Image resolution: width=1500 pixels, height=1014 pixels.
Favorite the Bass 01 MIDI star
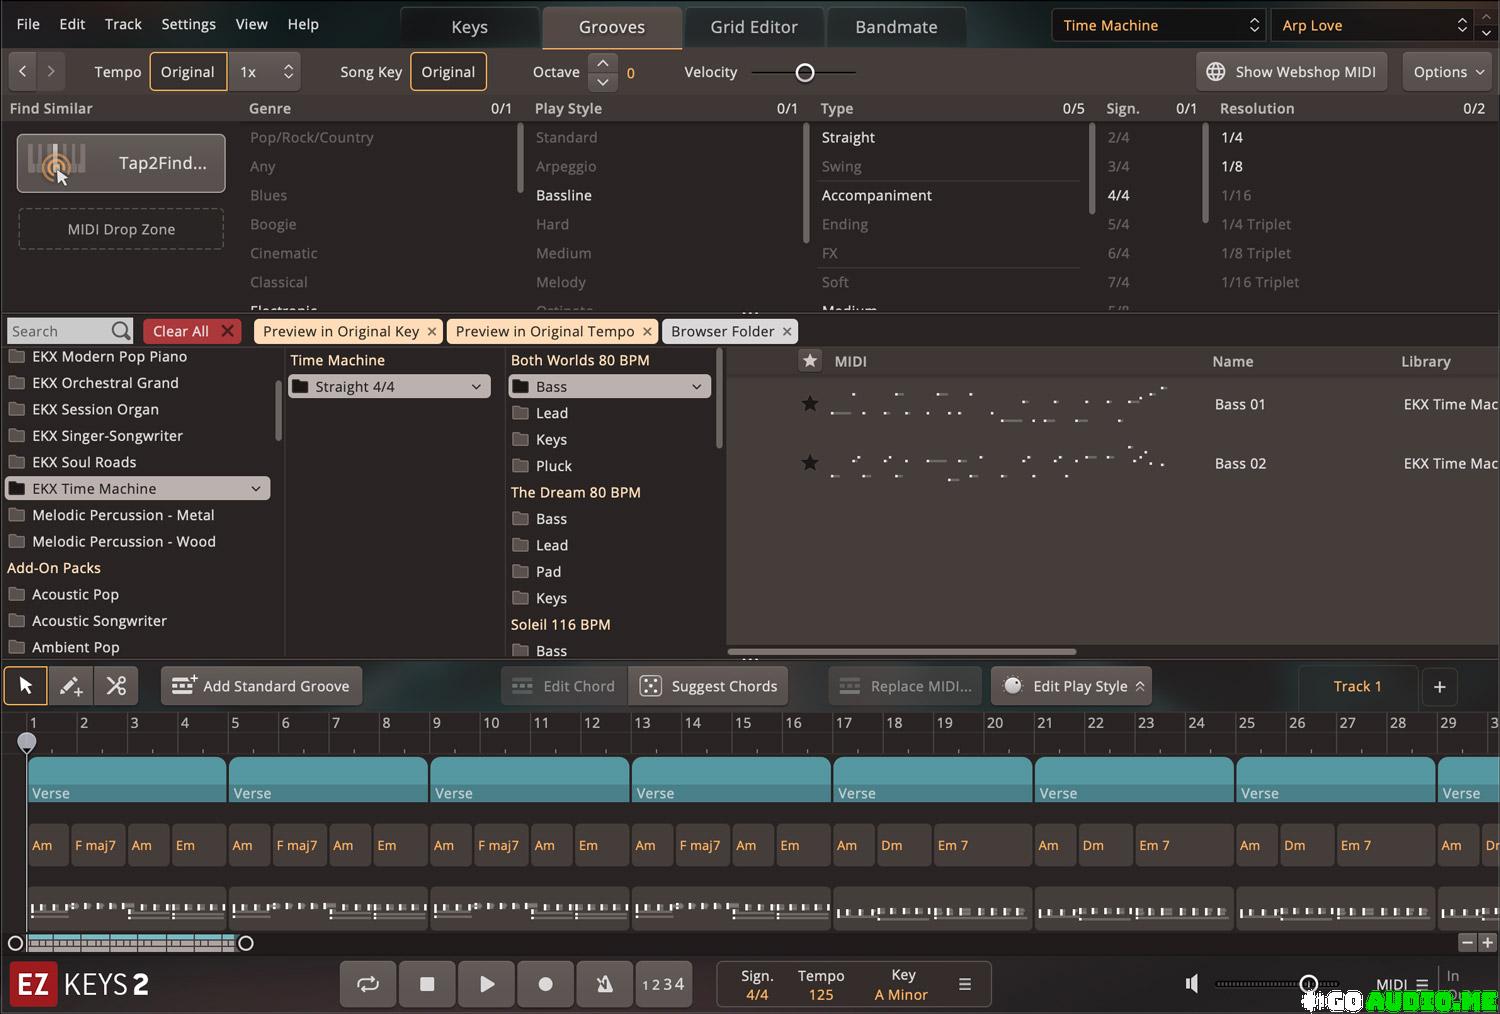tap(810, 404)
